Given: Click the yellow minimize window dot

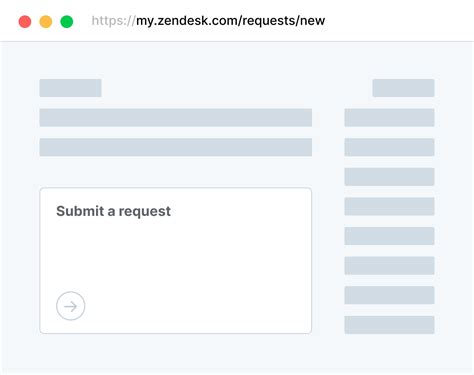Looking at the screenshot, I should pos(46,22).
